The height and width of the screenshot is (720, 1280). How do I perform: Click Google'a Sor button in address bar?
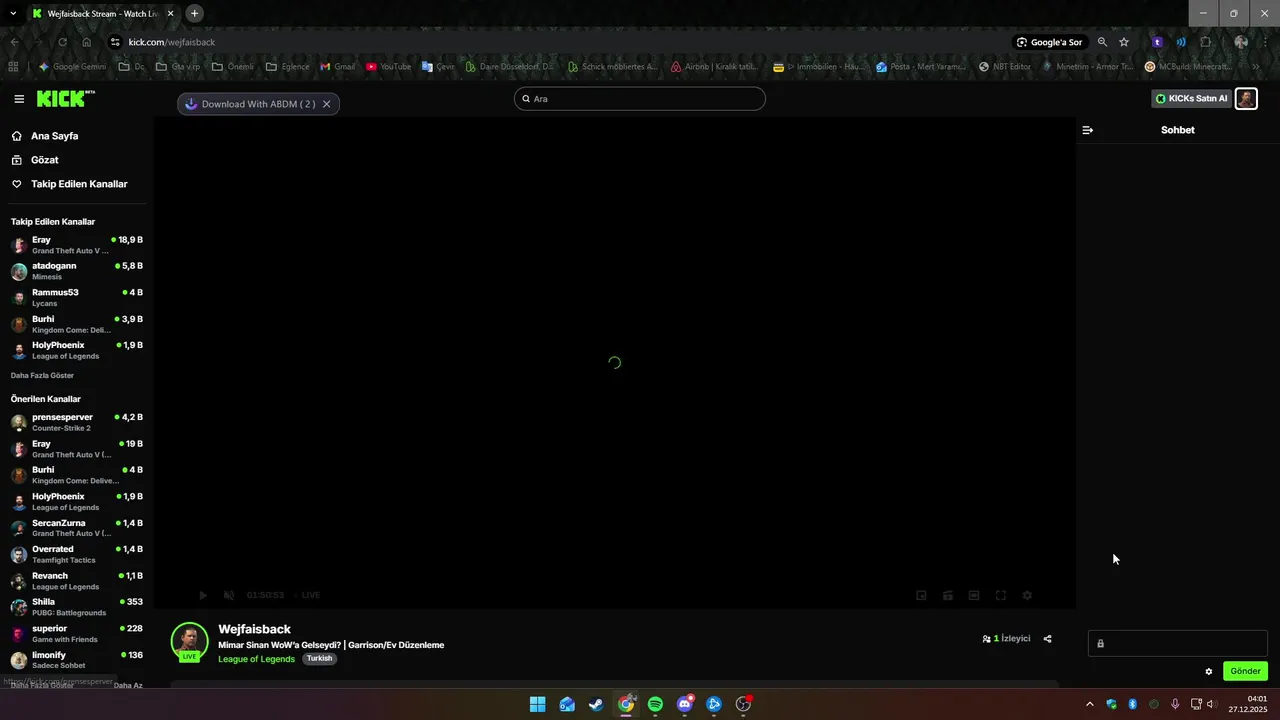coord(1050,42)
